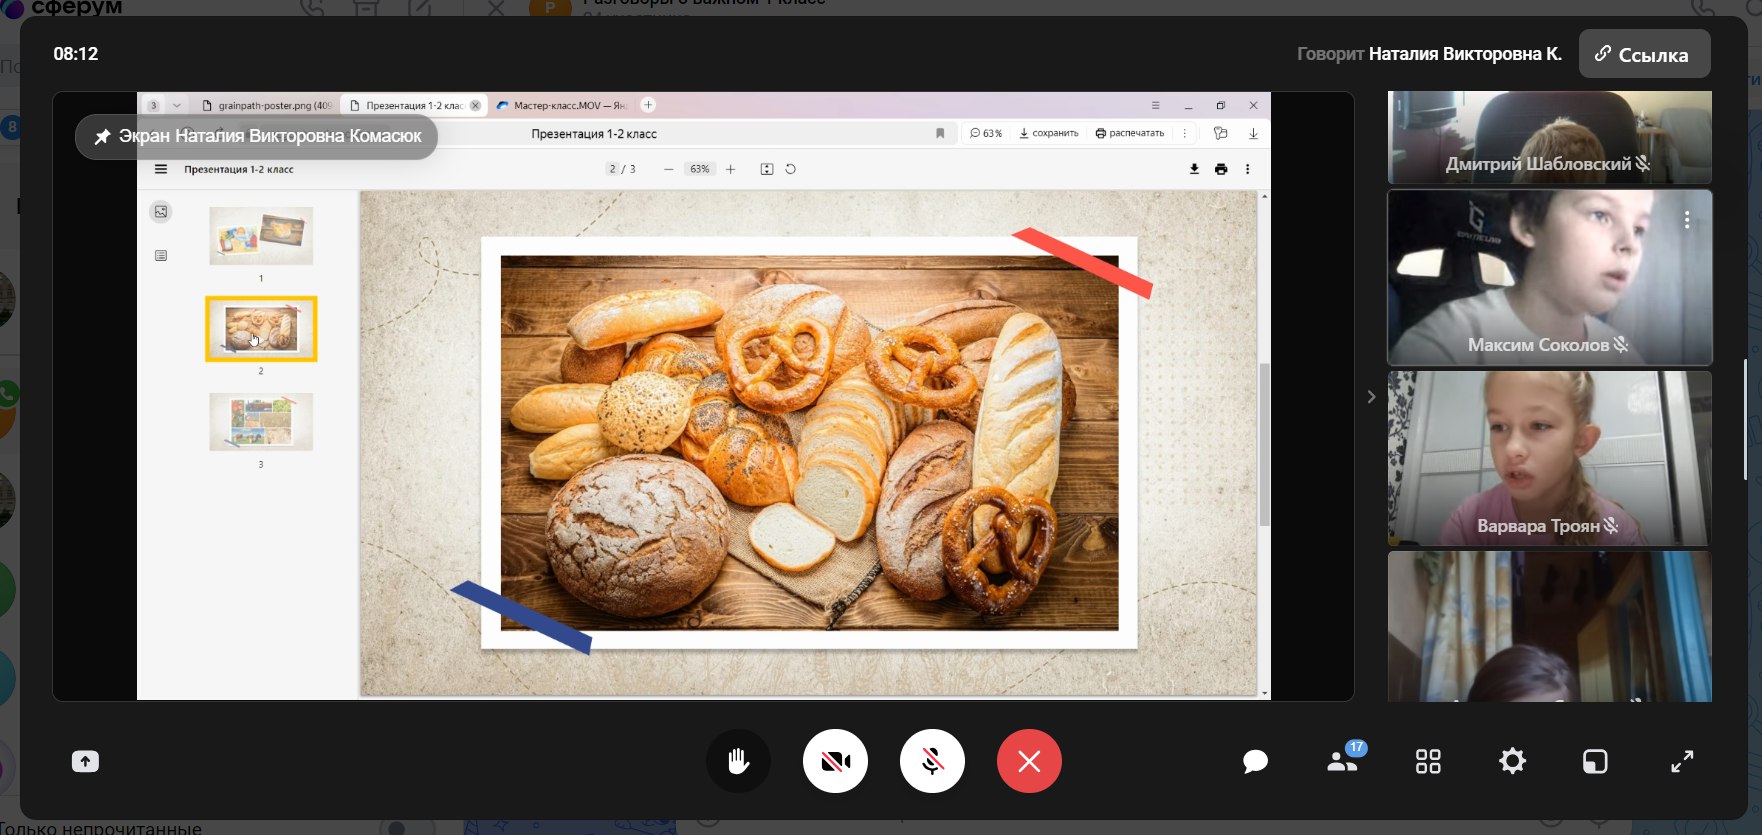Open the tab group counter showing 3
The image size is (1762, 835).
click(153, 105)
